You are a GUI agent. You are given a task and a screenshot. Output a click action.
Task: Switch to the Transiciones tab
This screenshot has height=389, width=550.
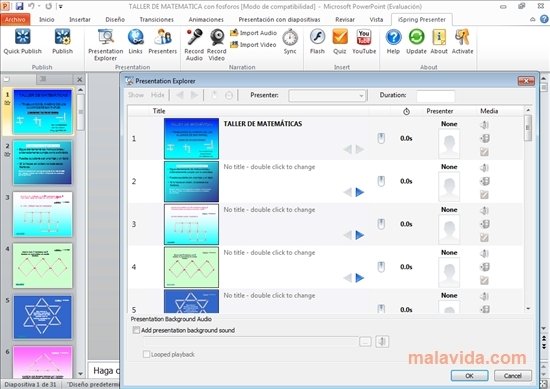(156, 20)
